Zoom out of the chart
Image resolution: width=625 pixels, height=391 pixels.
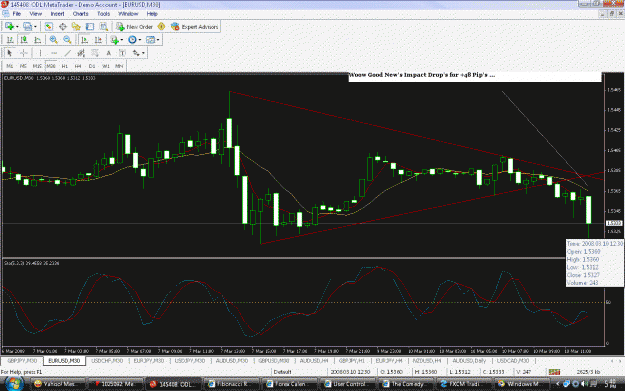(x=67, y=40)
